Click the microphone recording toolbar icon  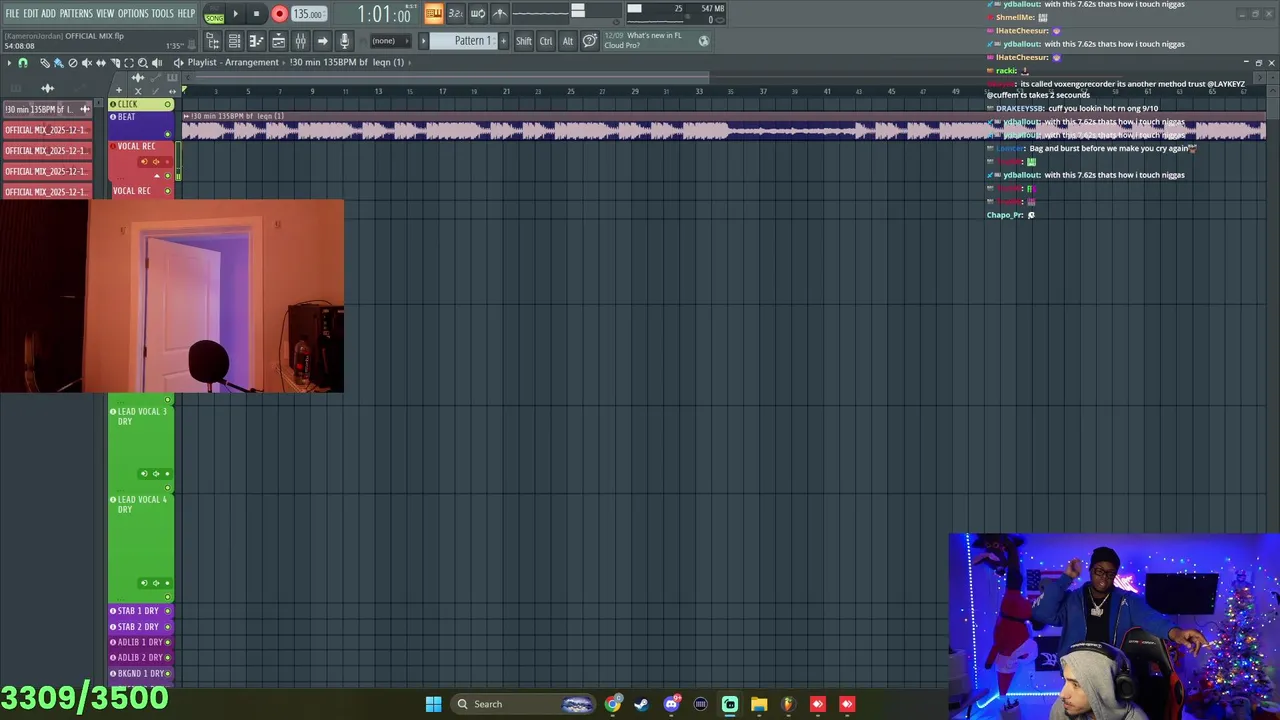click(x=344, y=41)
